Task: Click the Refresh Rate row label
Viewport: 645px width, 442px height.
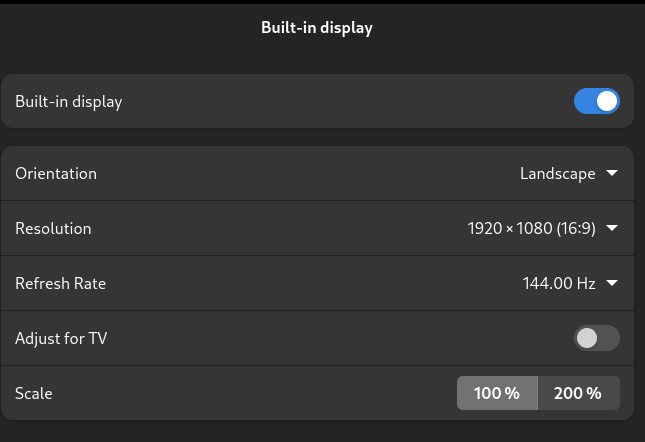Action: pos(60,283)
